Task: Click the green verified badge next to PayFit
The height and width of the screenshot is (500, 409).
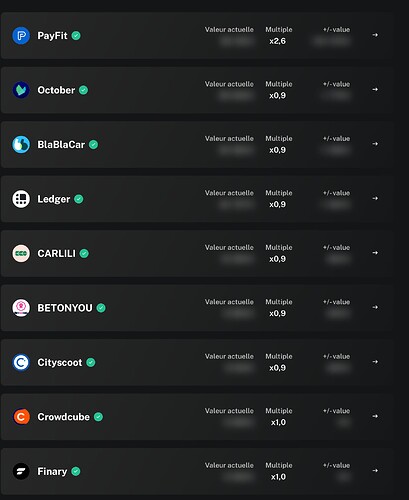Action: click(76, 36)
